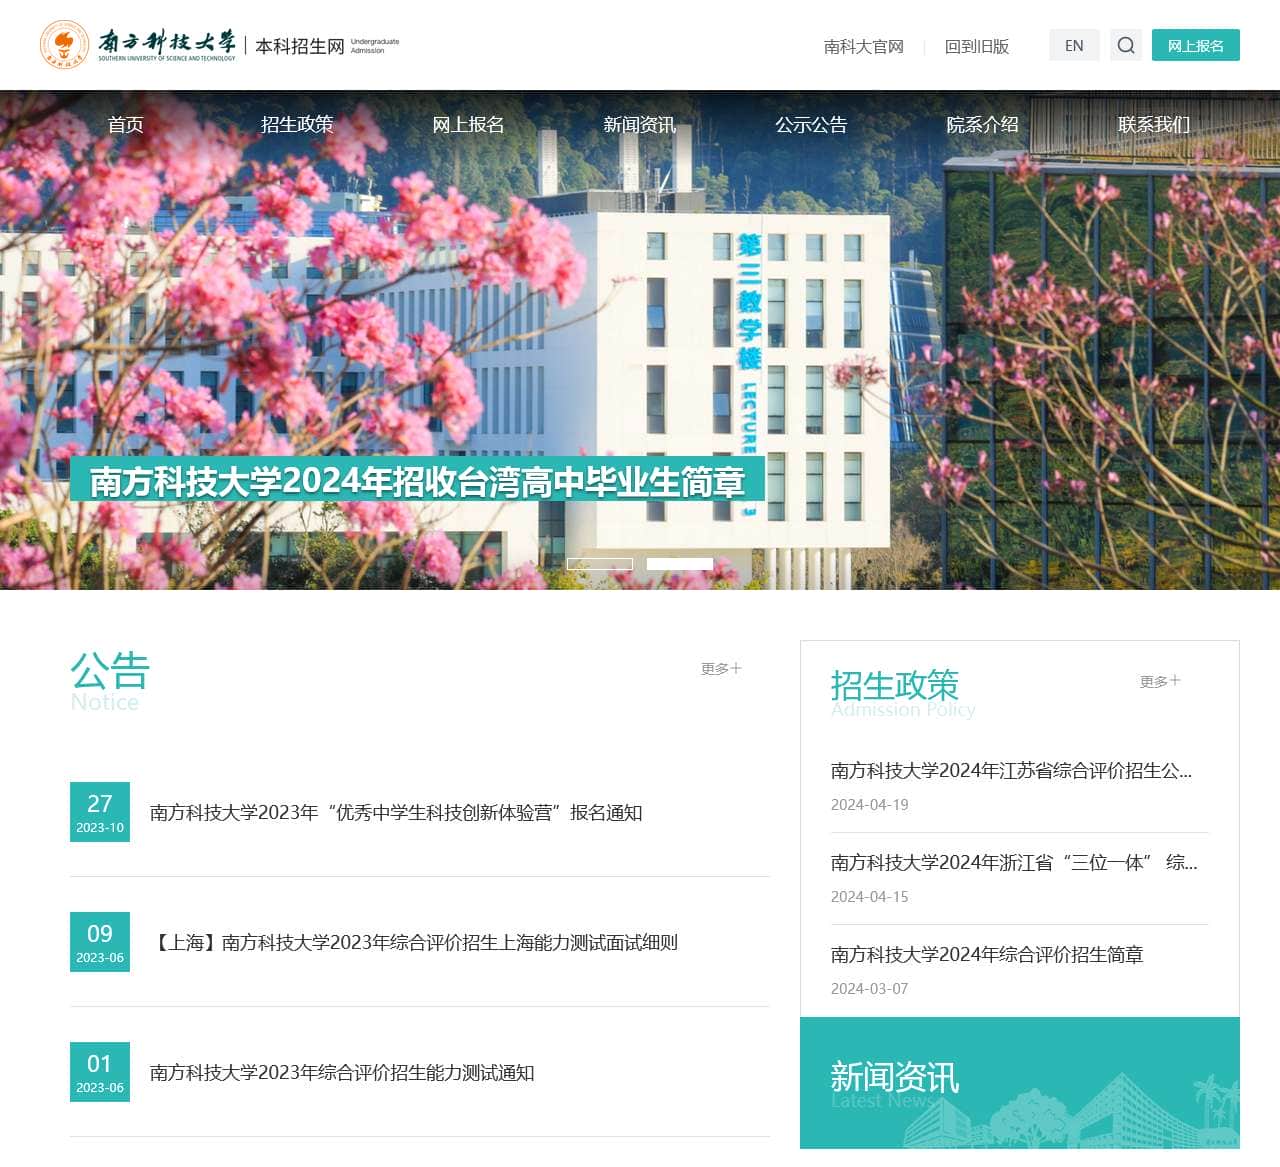Expand more policies with 招生政策 更多+
The image size is (1280, 1167).
coord(1157,680)
